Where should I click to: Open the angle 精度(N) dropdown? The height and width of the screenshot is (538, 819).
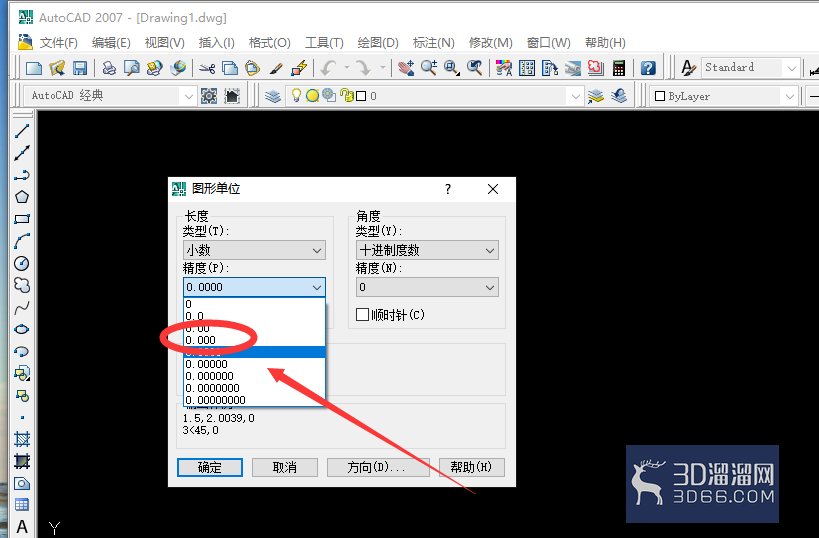tap(427, 287)
